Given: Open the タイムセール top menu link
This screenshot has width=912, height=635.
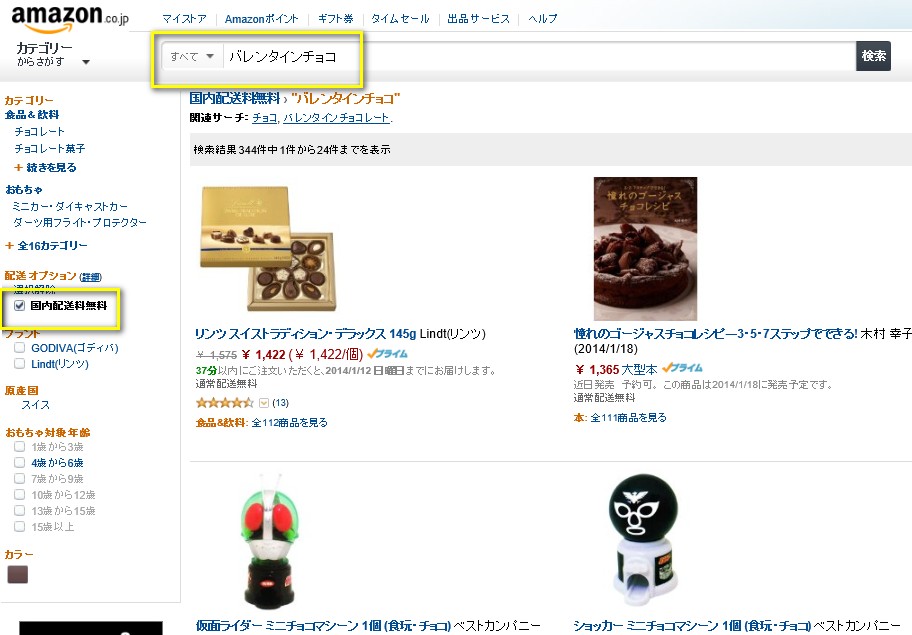Looking at the screenshot, I should point(400,19).
